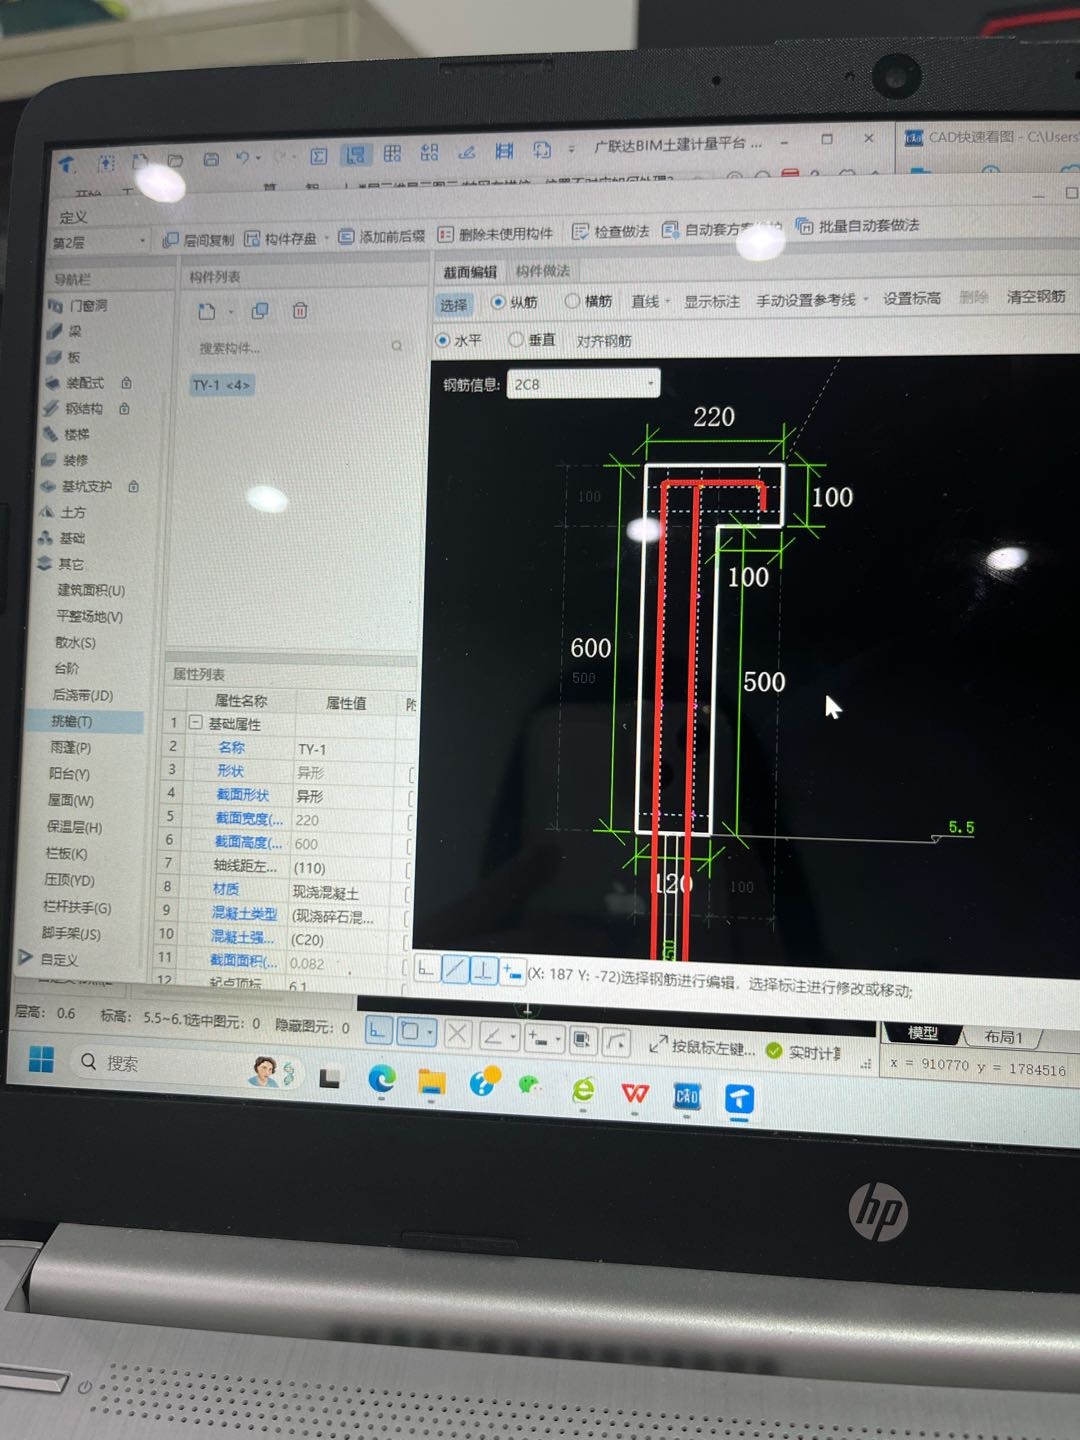Select the 垂直 radio button
Image resolution: width=1080 pixels, height=1440 pixels.
(x=516, y=340)
